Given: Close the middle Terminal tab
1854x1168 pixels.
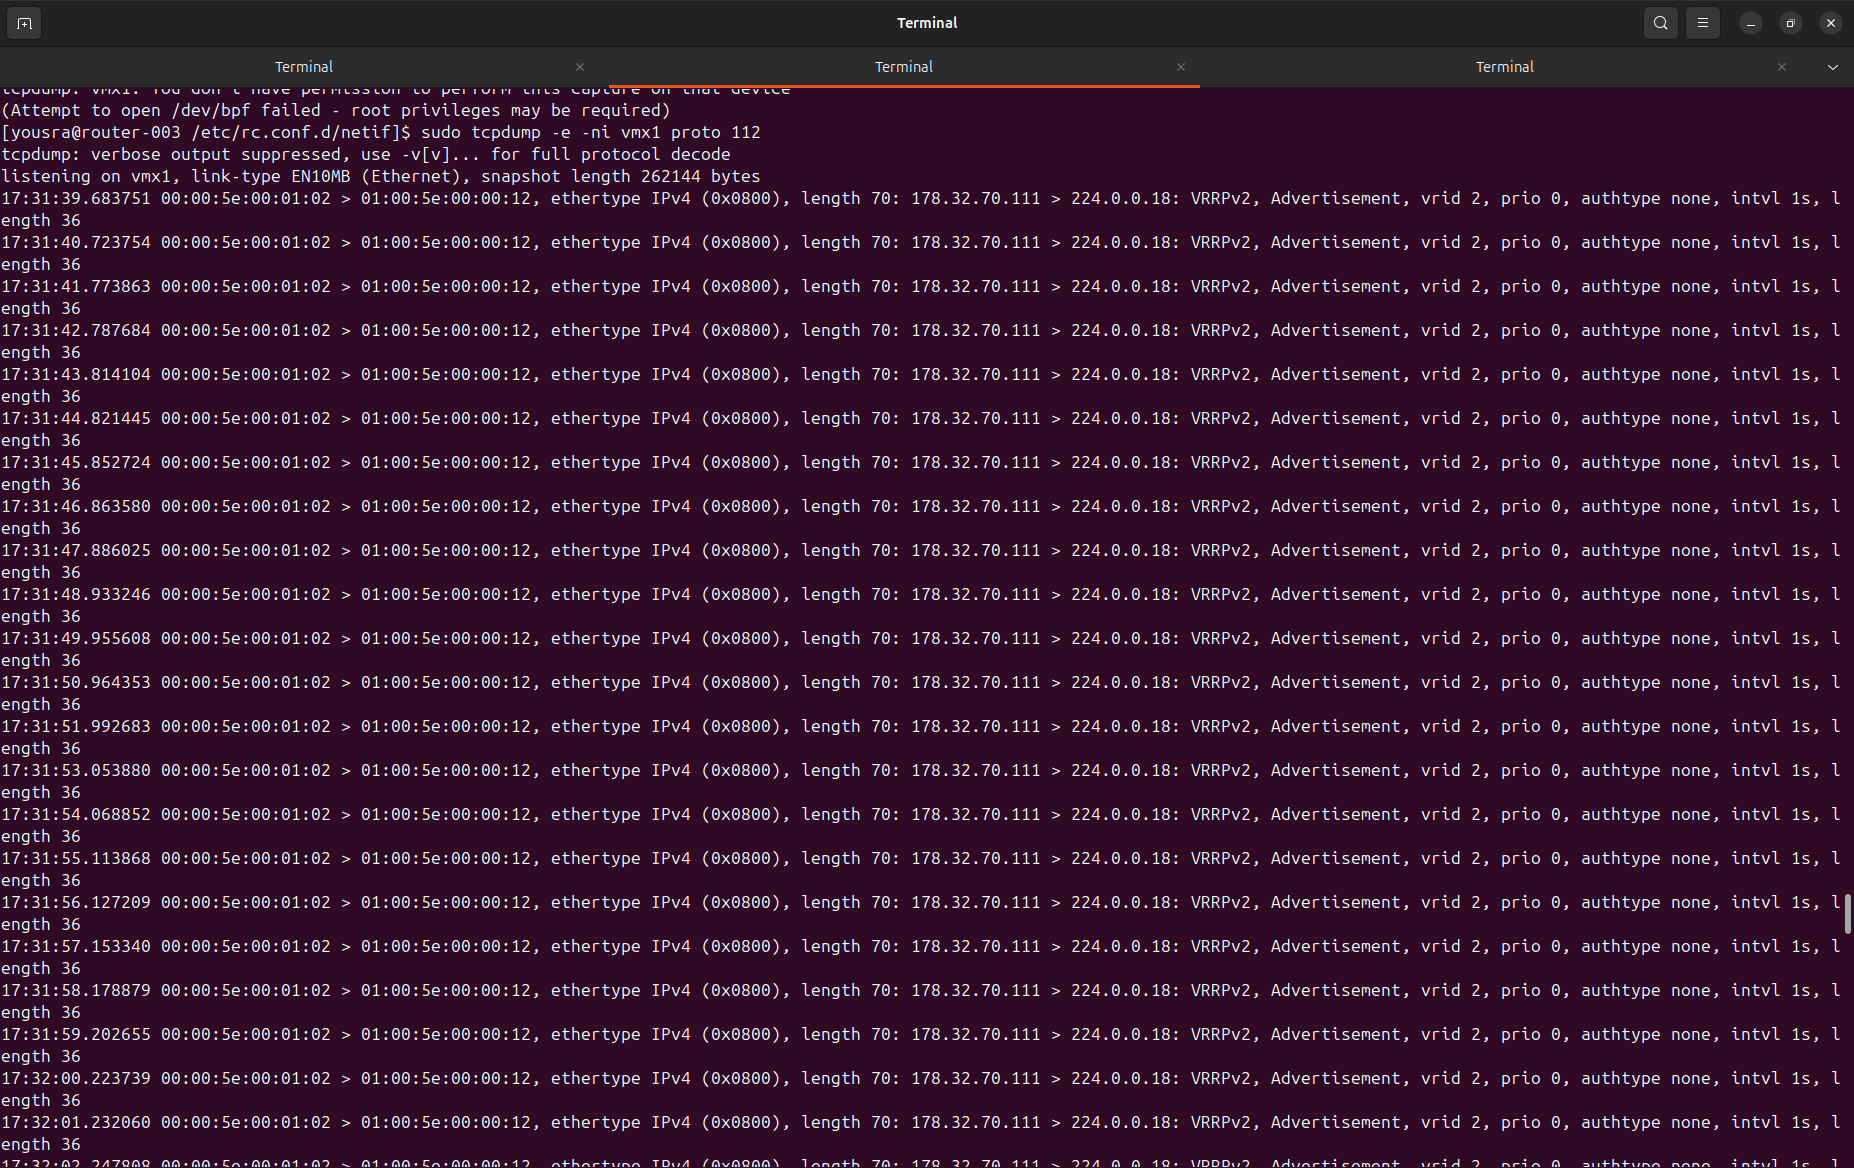Looking at the screenshot, I should 1180,67.
